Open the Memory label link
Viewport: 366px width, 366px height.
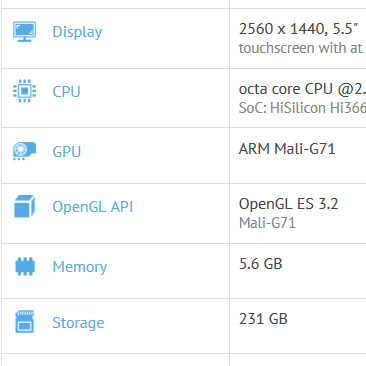pyautogui.click(x=80, y=267)
